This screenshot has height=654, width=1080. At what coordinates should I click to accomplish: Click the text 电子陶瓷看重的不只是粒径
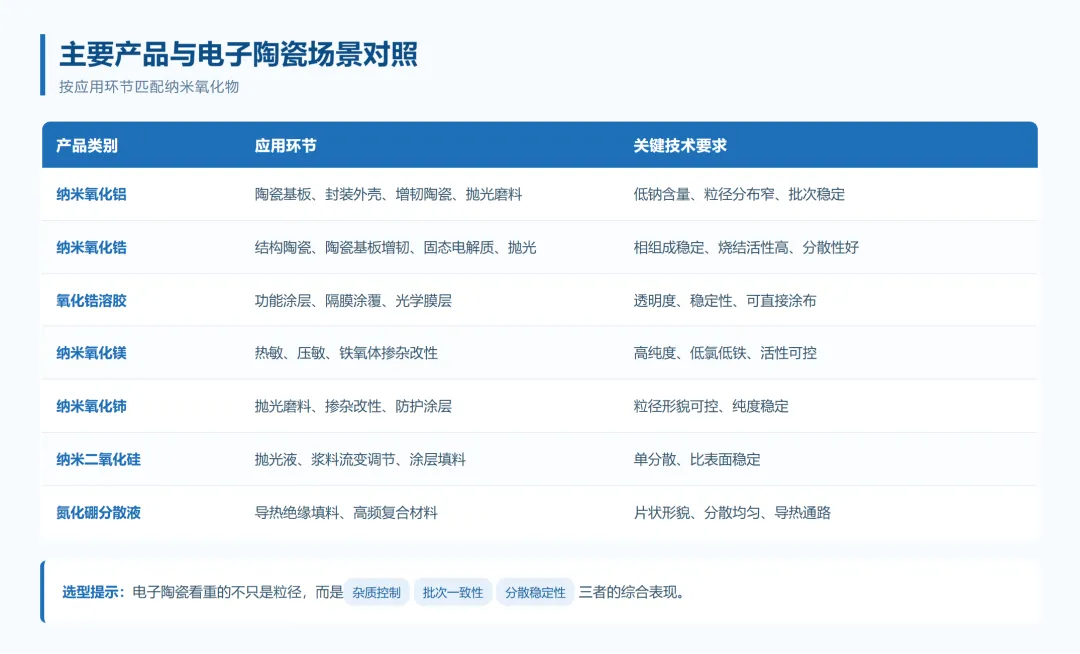pos(216,592)
